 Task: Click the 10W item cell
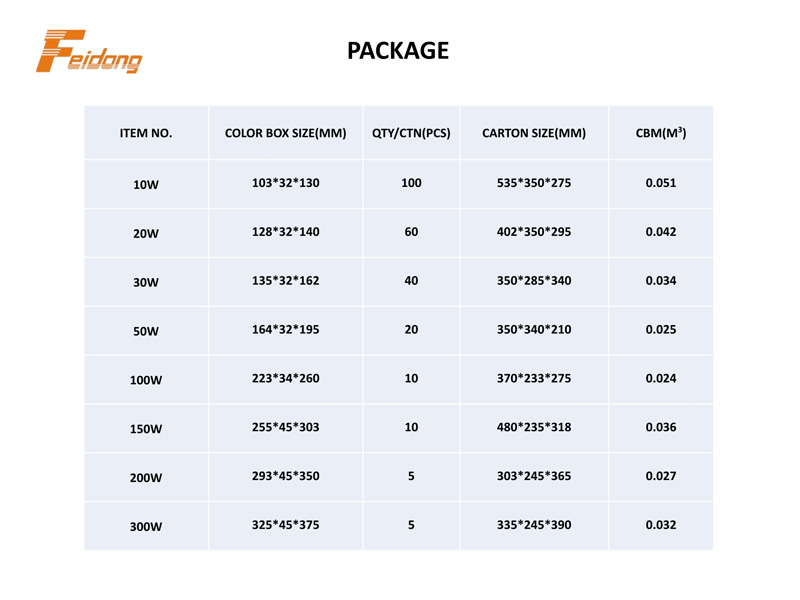(x=146, y=185)
